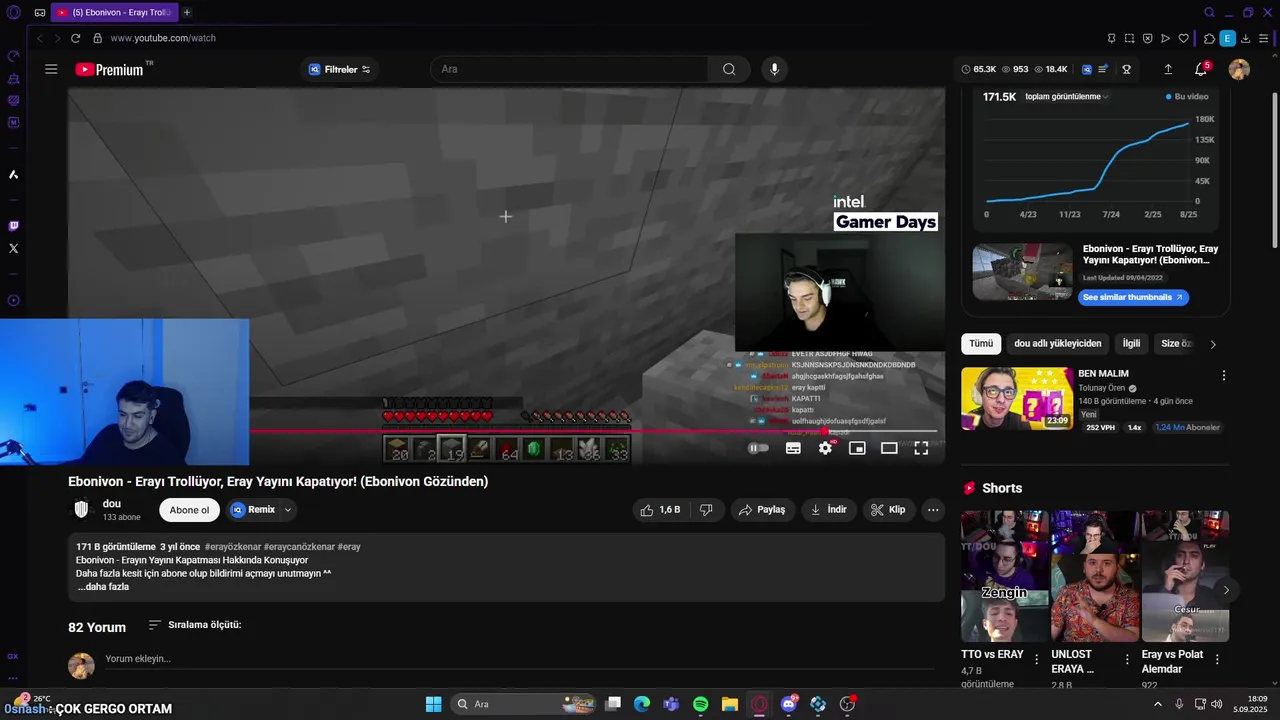The image size is (1280, 720).
Task: Open the Sıralama ölçütü sort menu
Action: pos(195,625)
